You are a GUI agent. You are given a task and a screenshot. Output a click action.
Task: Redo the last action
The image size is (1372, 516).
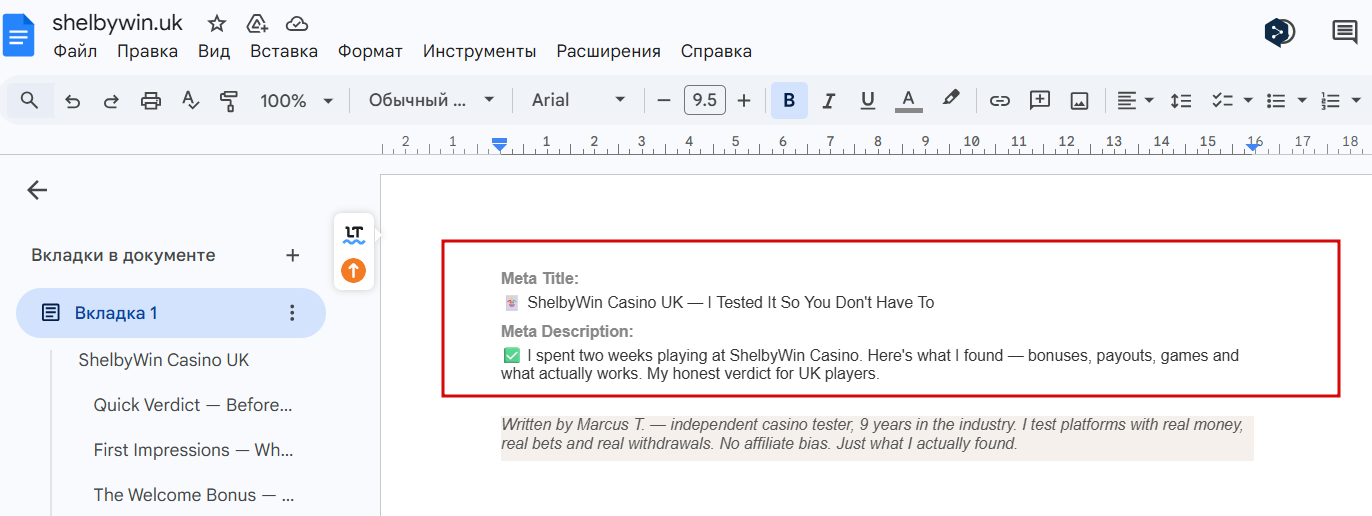(x=111, y=100)
